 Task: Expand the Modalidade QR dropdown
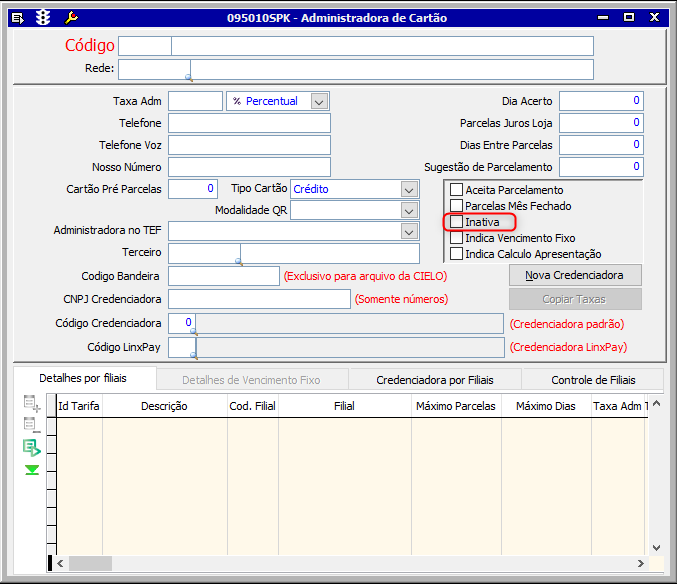pyautogui.click(x=408, y=210)
